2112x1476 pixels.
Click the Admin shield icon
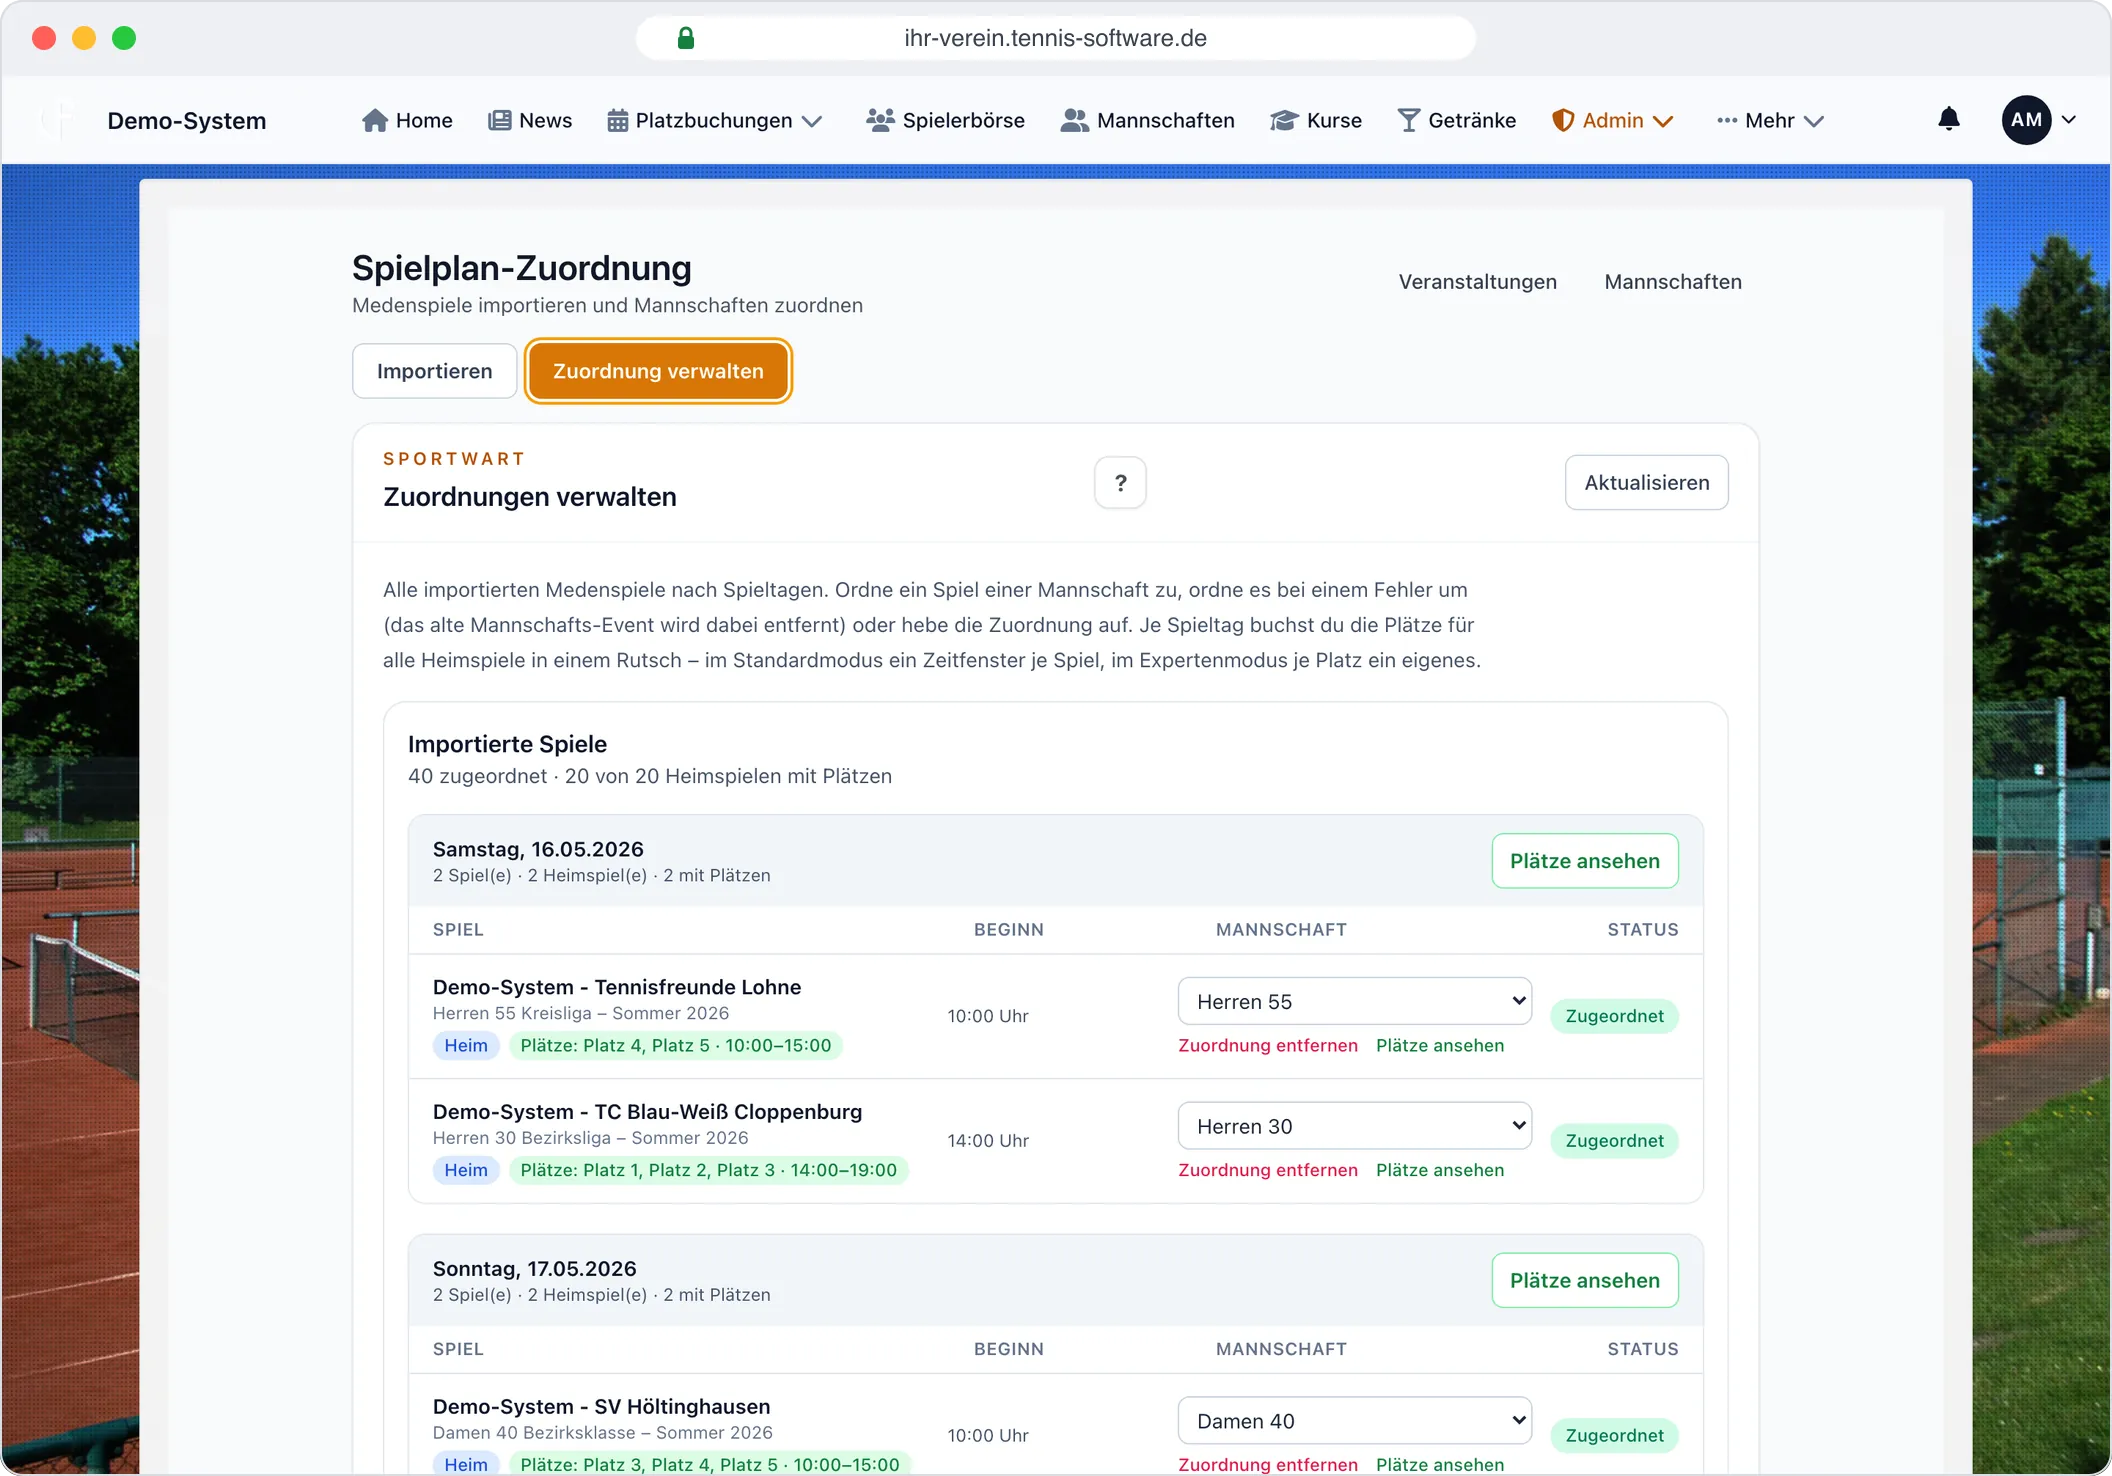(1562, 121)
